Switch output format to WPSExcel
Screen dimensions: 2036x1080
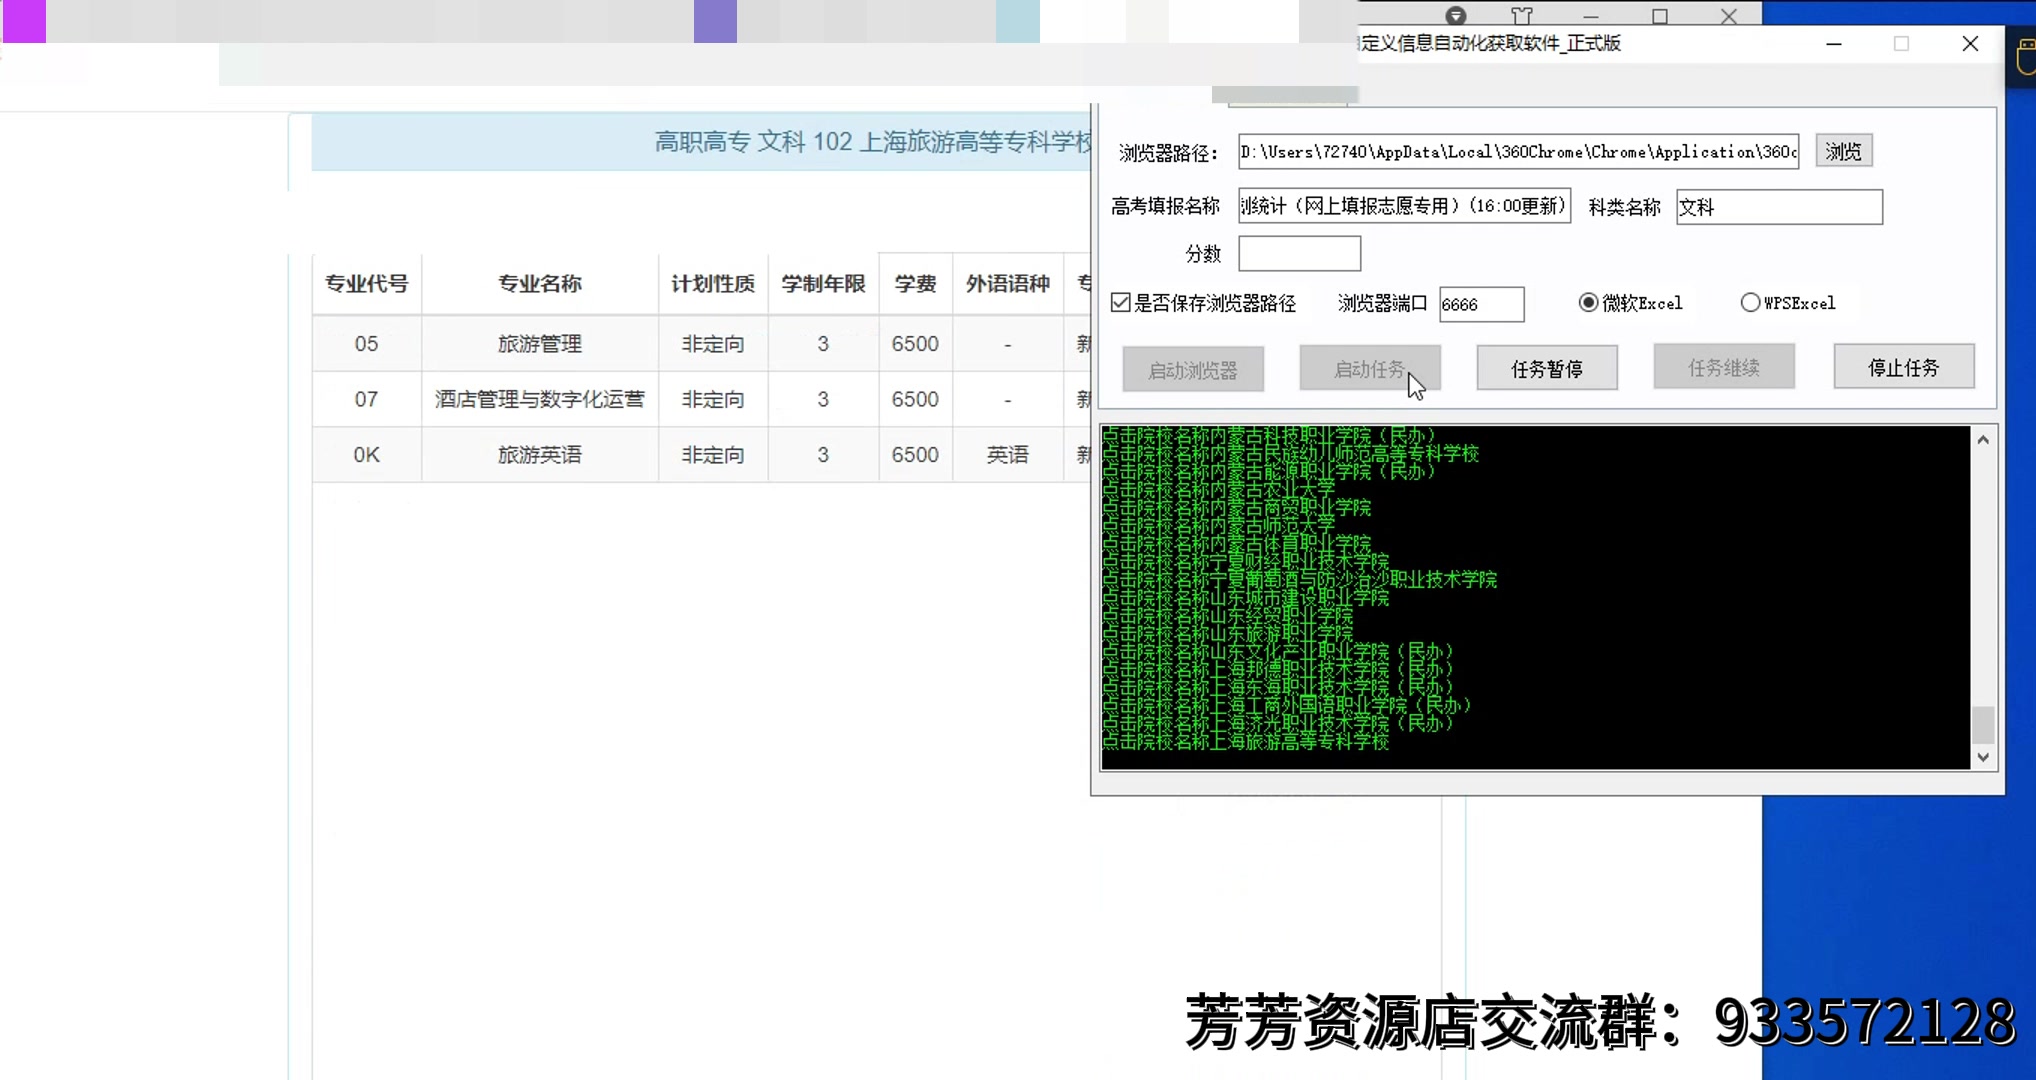tap(1750, 302)
